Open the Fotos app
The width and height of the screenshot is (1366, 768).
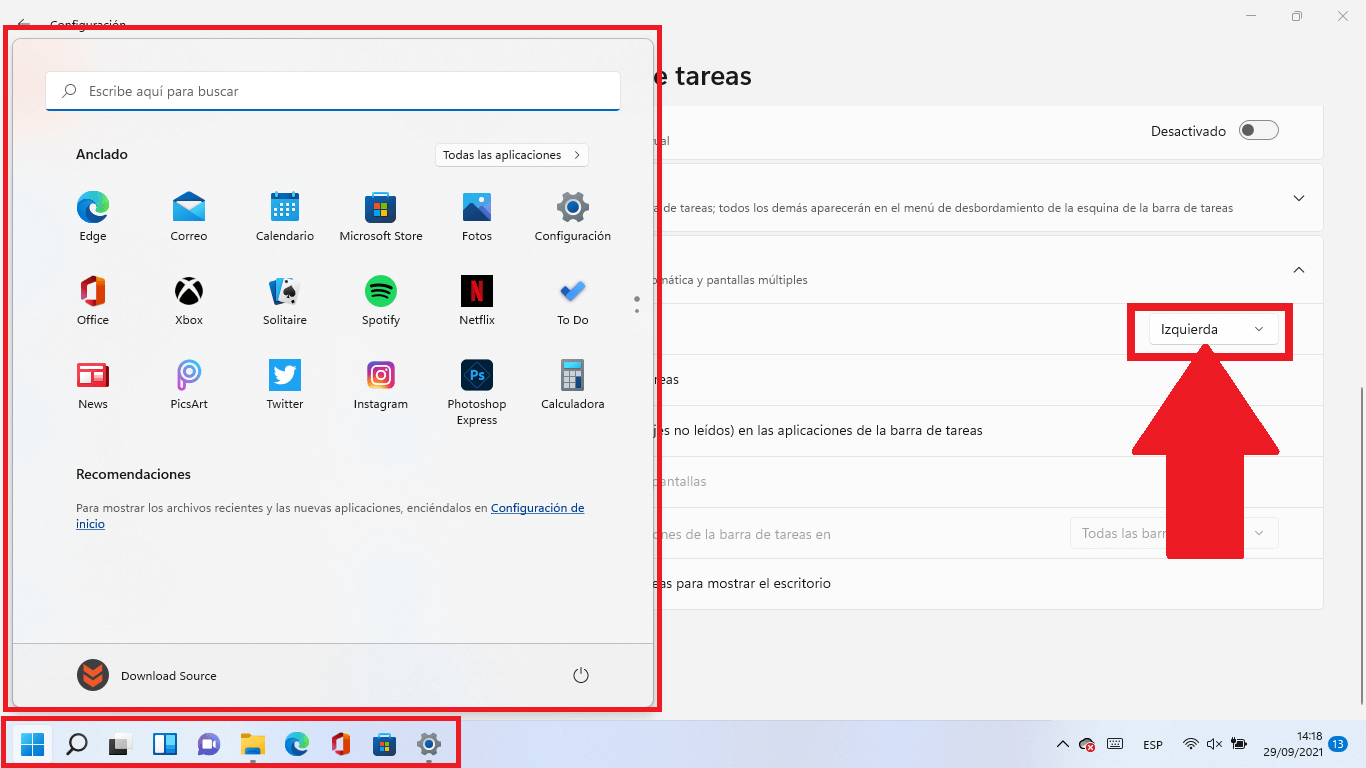tap(477, 217)
